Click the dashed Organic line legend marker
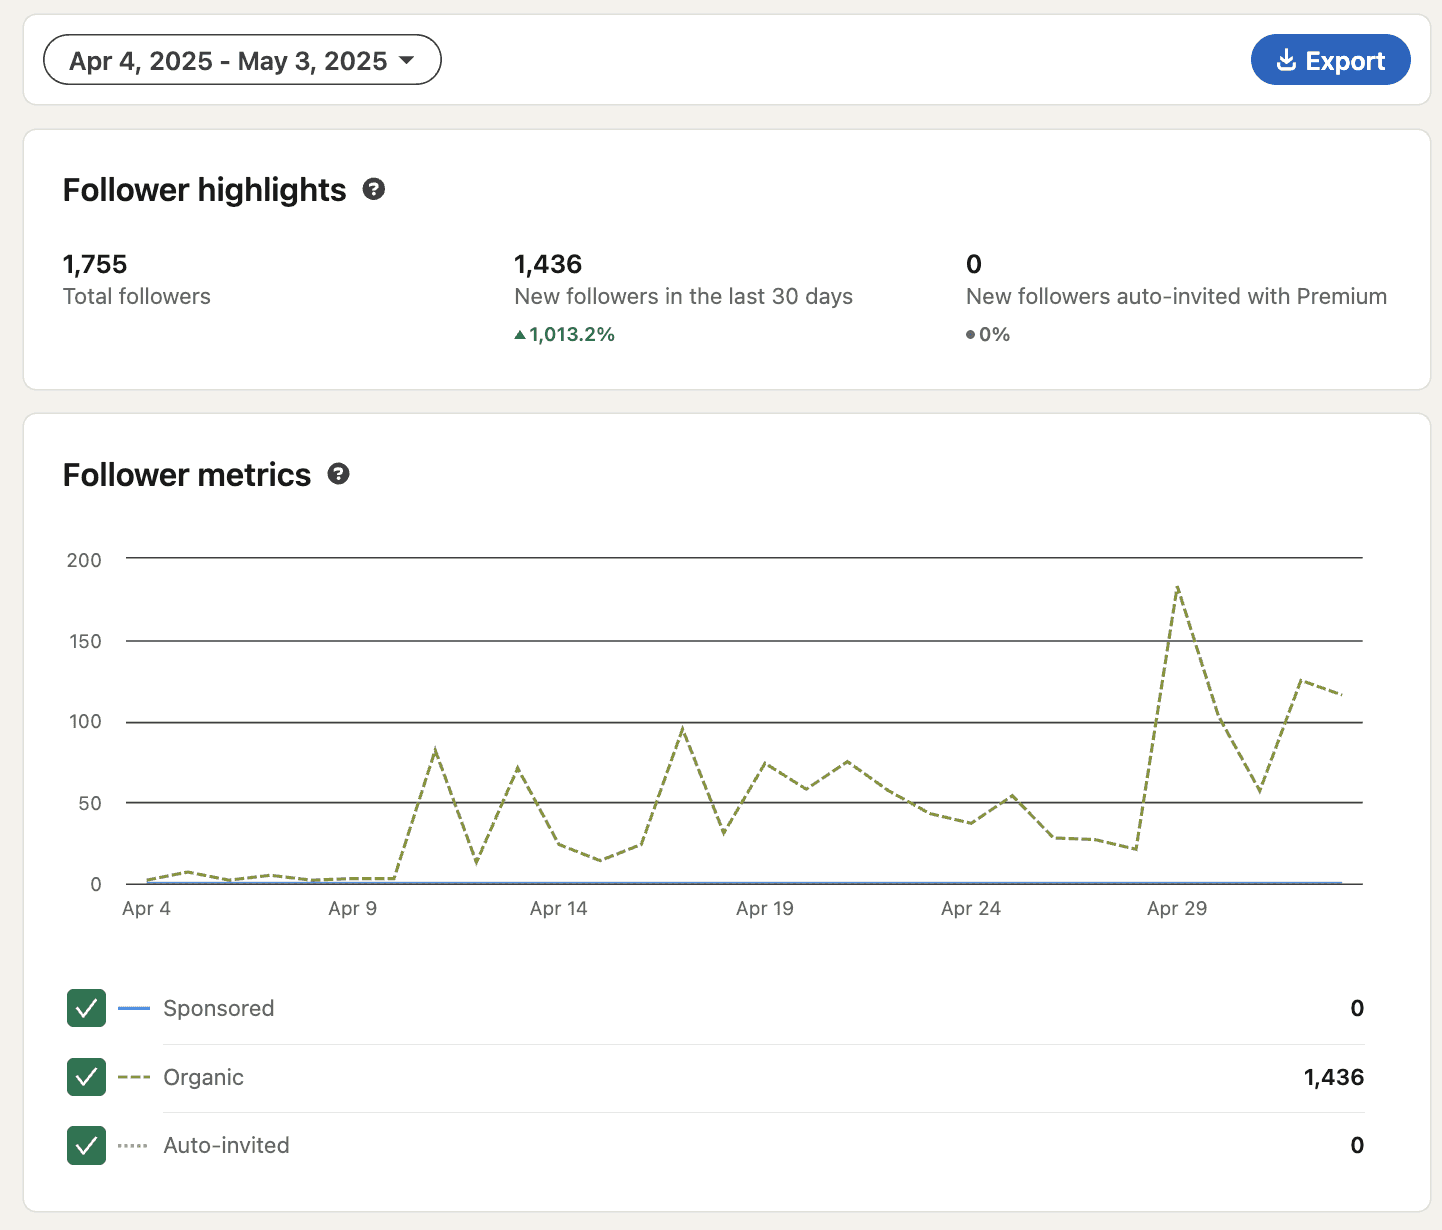Image resolution: width=1442 pixels, height=1230 pixels. tap(134, 1077)
